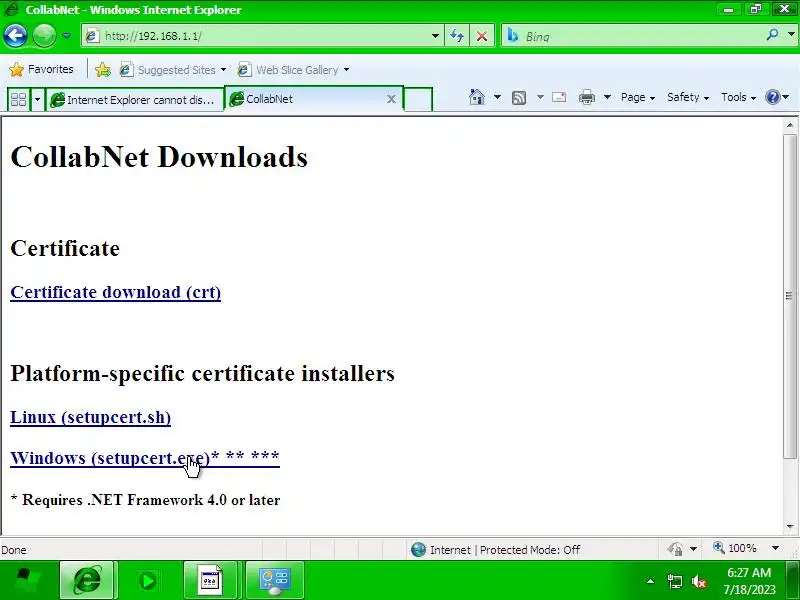This screenshot has height=600, width=800.
Task: Click 'Platform-specific certificate installers' heading
Action: point(203,373)
